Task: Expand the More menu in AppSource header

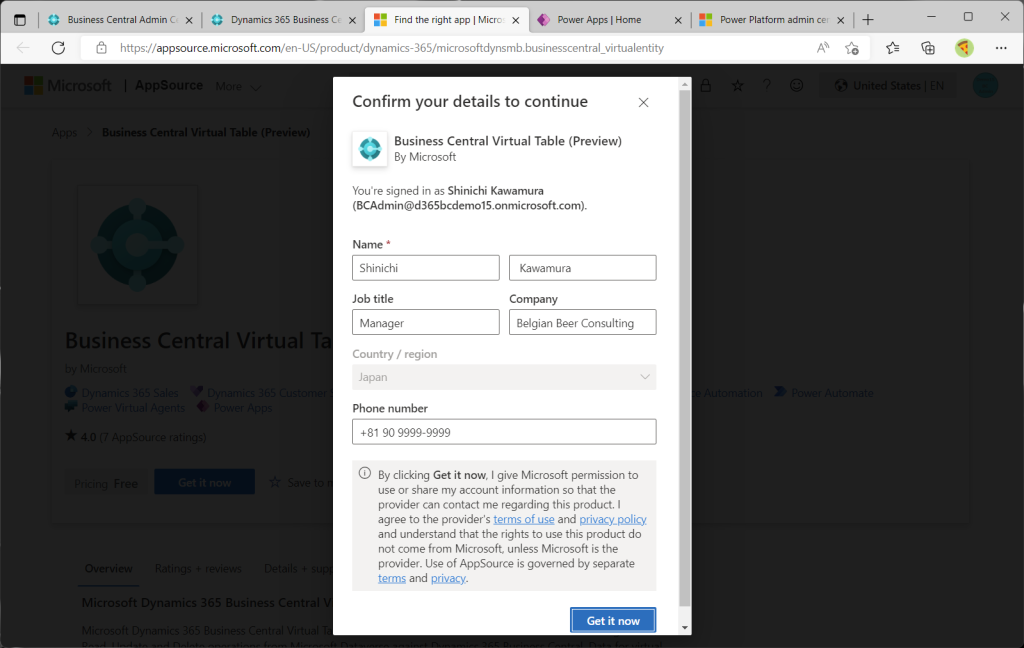Action: 238,86
